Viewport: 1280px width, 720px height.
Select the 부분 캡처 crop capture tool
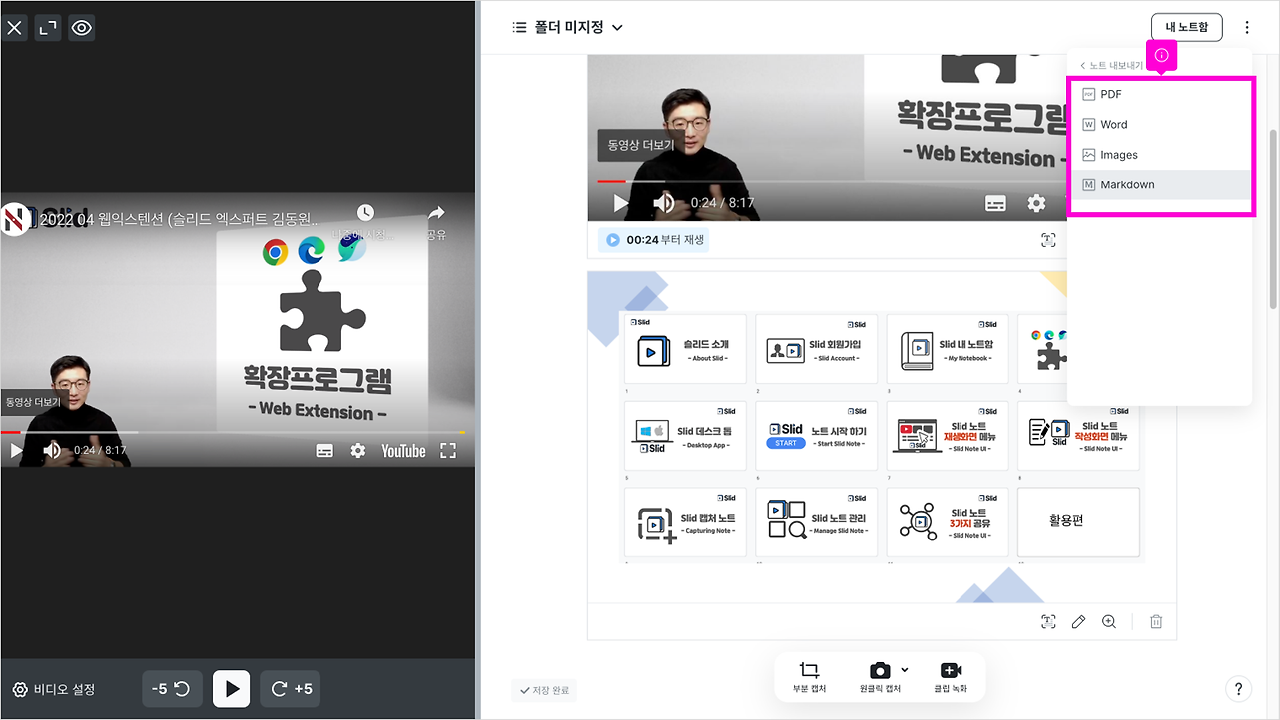(807, 677)
